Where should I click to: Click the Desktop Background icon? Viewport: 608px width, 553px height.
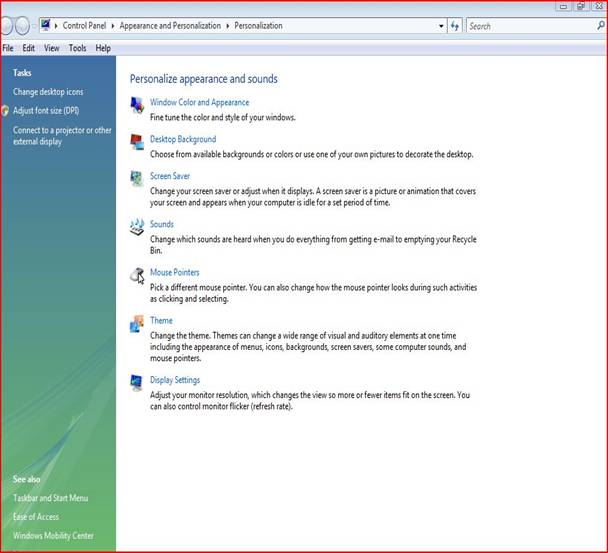(137, 142)
